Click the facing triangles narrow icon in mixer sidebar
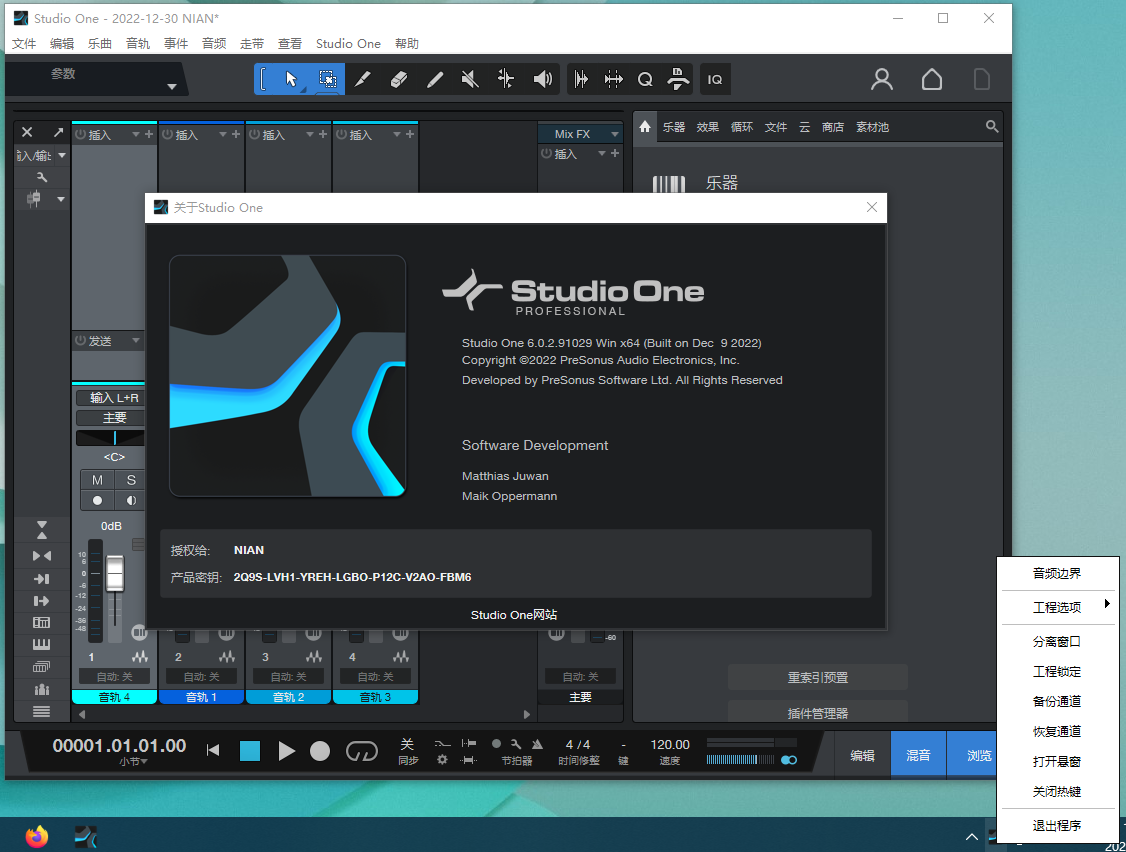Viewport: 1126px width, 852px height. [x=42, y=556]
